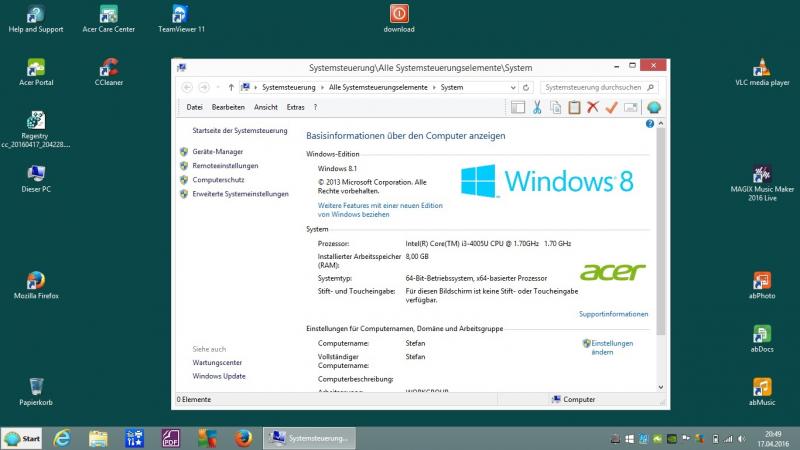This screenshot has width=800, height=450.
Task: Select the abPhoto desktop icon
Action: (x=762, y=285)
